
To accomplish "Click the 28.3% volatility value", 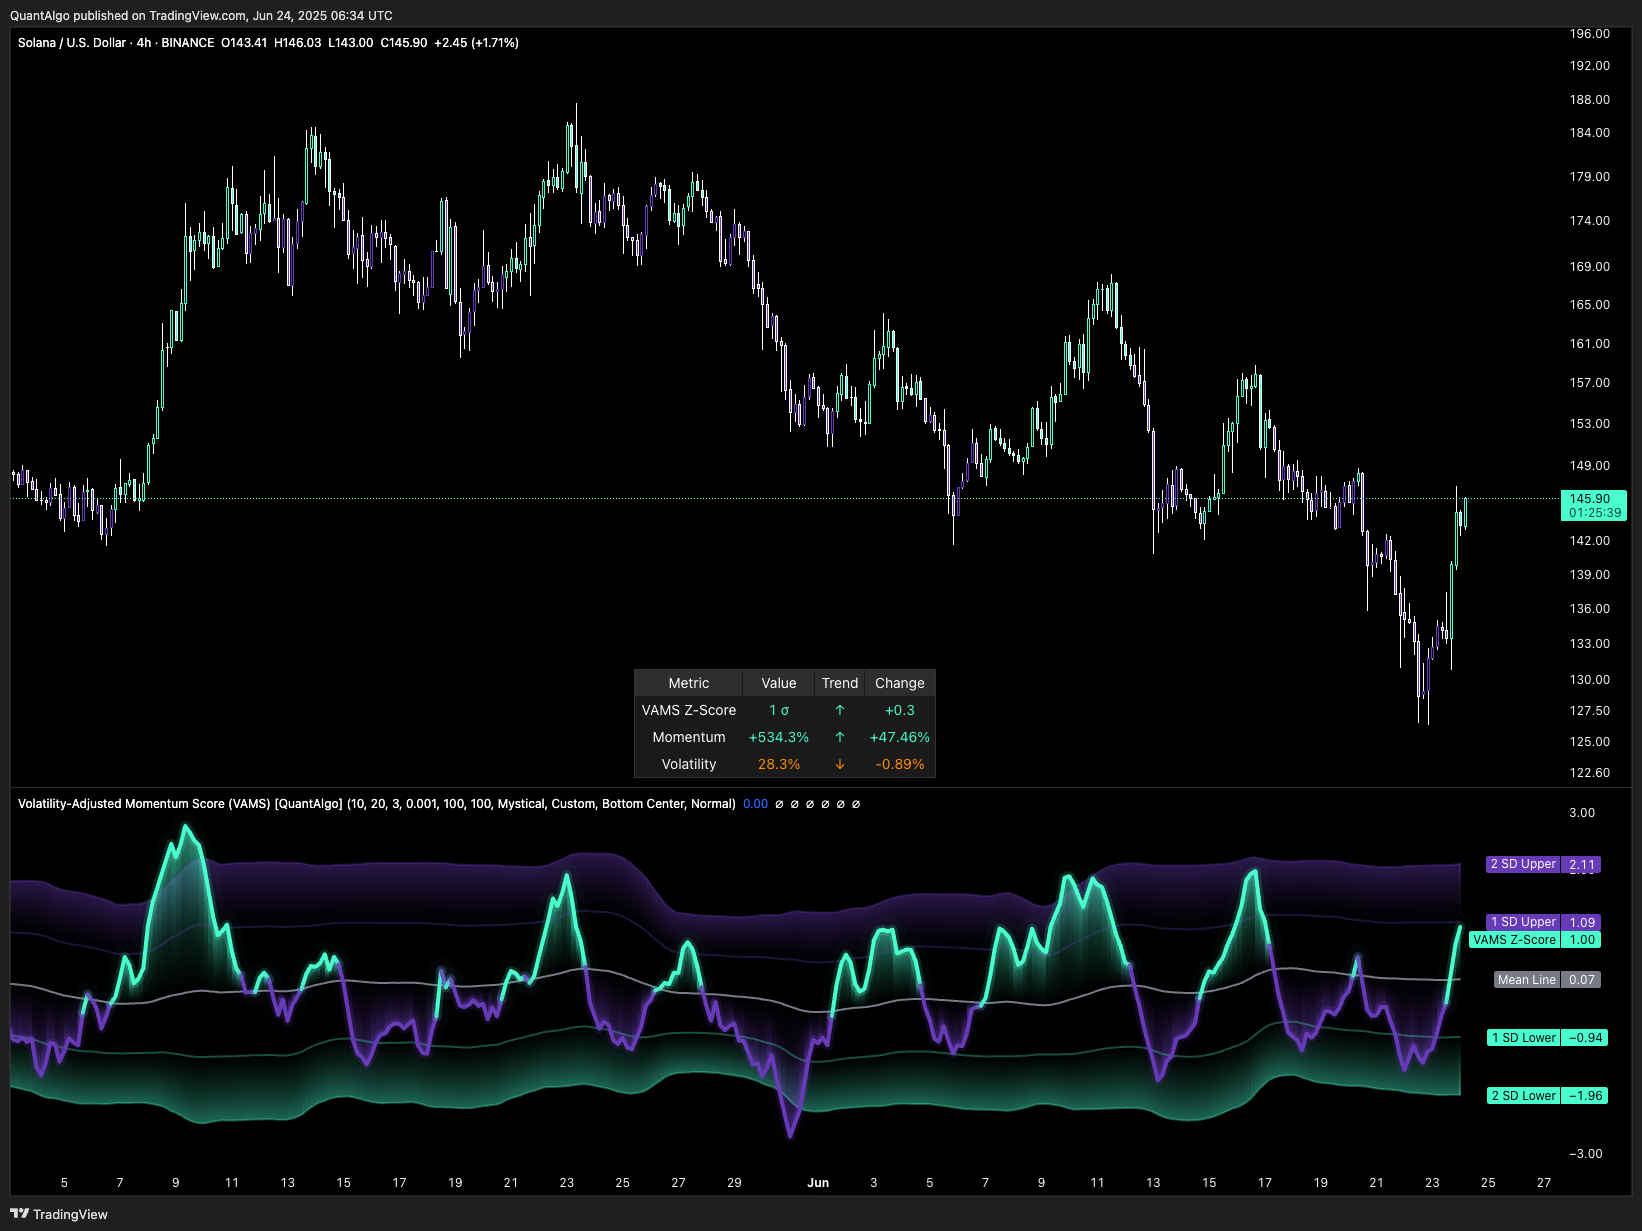I will (x=779, y=764).
